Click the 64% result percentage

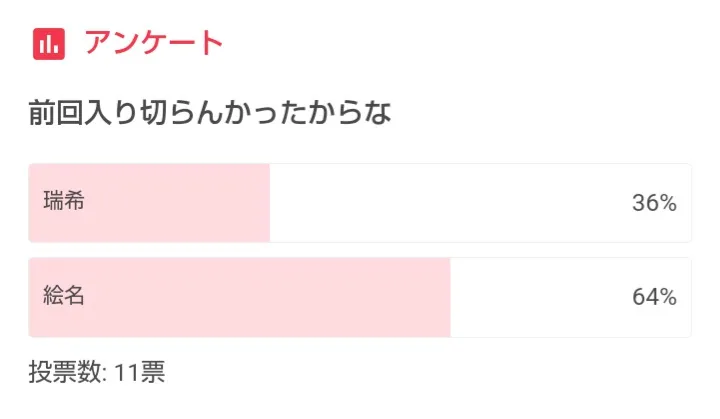pos(654,298)
